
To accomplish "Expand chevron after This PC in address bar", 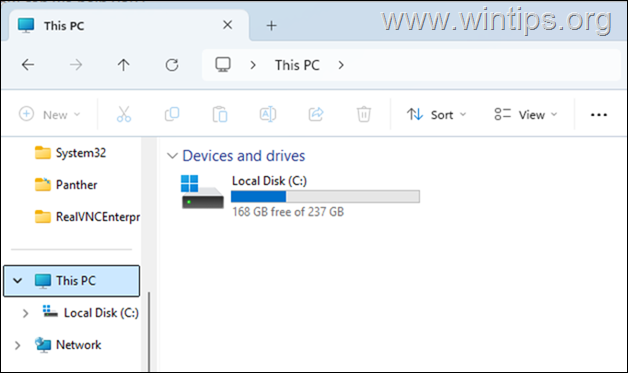I will [341, 65].
